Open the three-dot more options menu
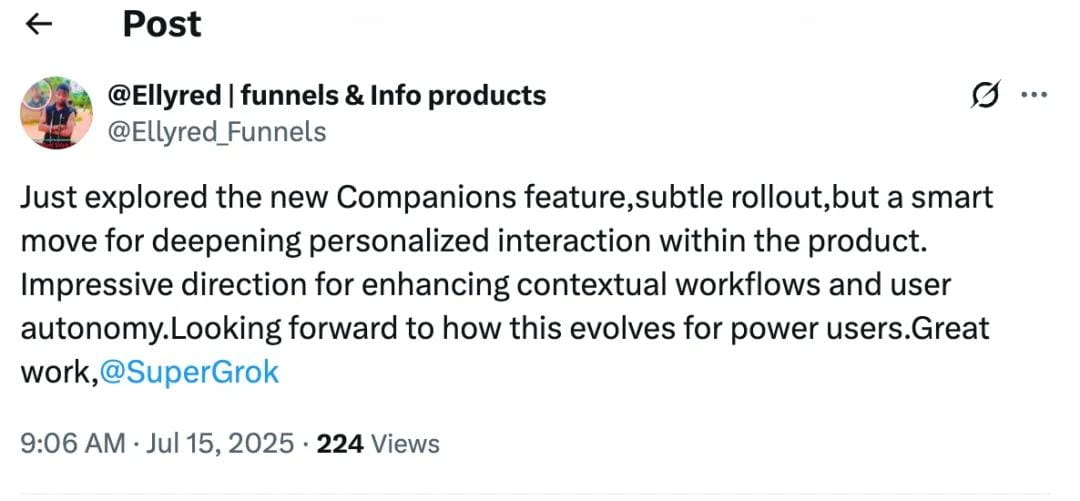 (x=1034, y=95)
